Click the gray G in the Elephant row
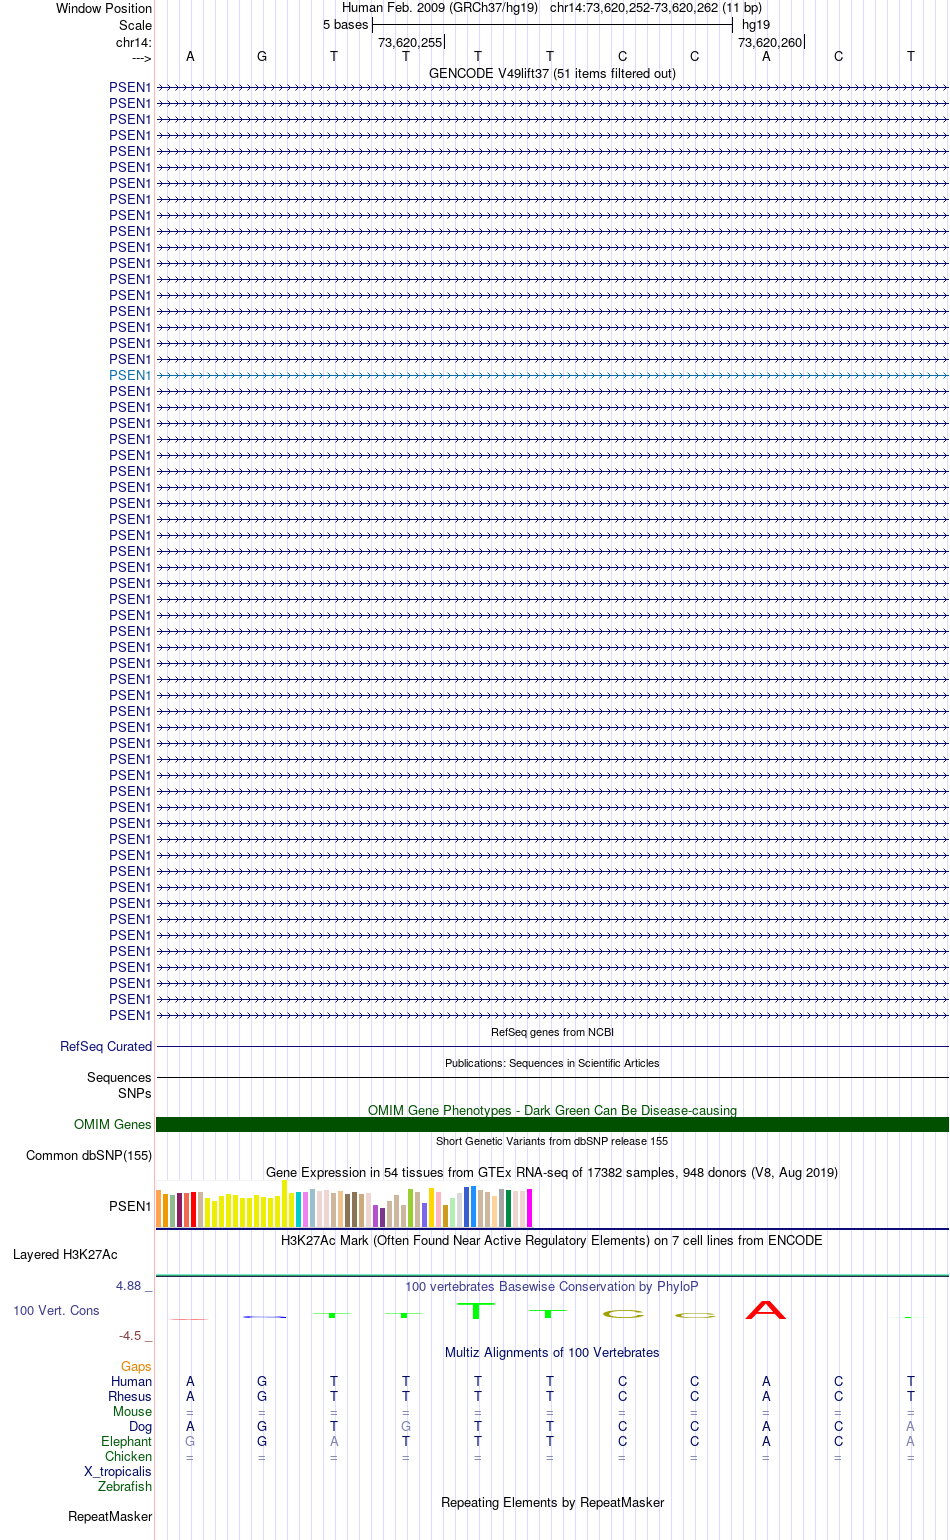The height and width of the screenshot is (1540, 950). tap(190, 1441)
